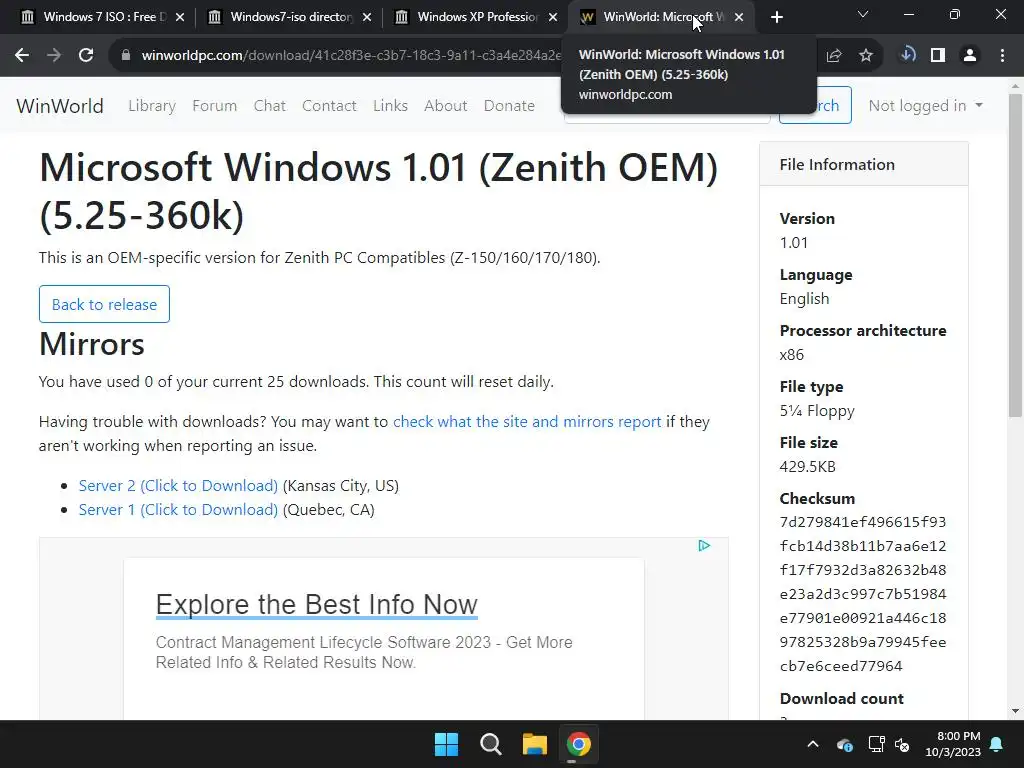Image resolution: width=1024 pixels, height=768 pixels.
Task: Open the Windows Start menu
Action: [447, 744]
